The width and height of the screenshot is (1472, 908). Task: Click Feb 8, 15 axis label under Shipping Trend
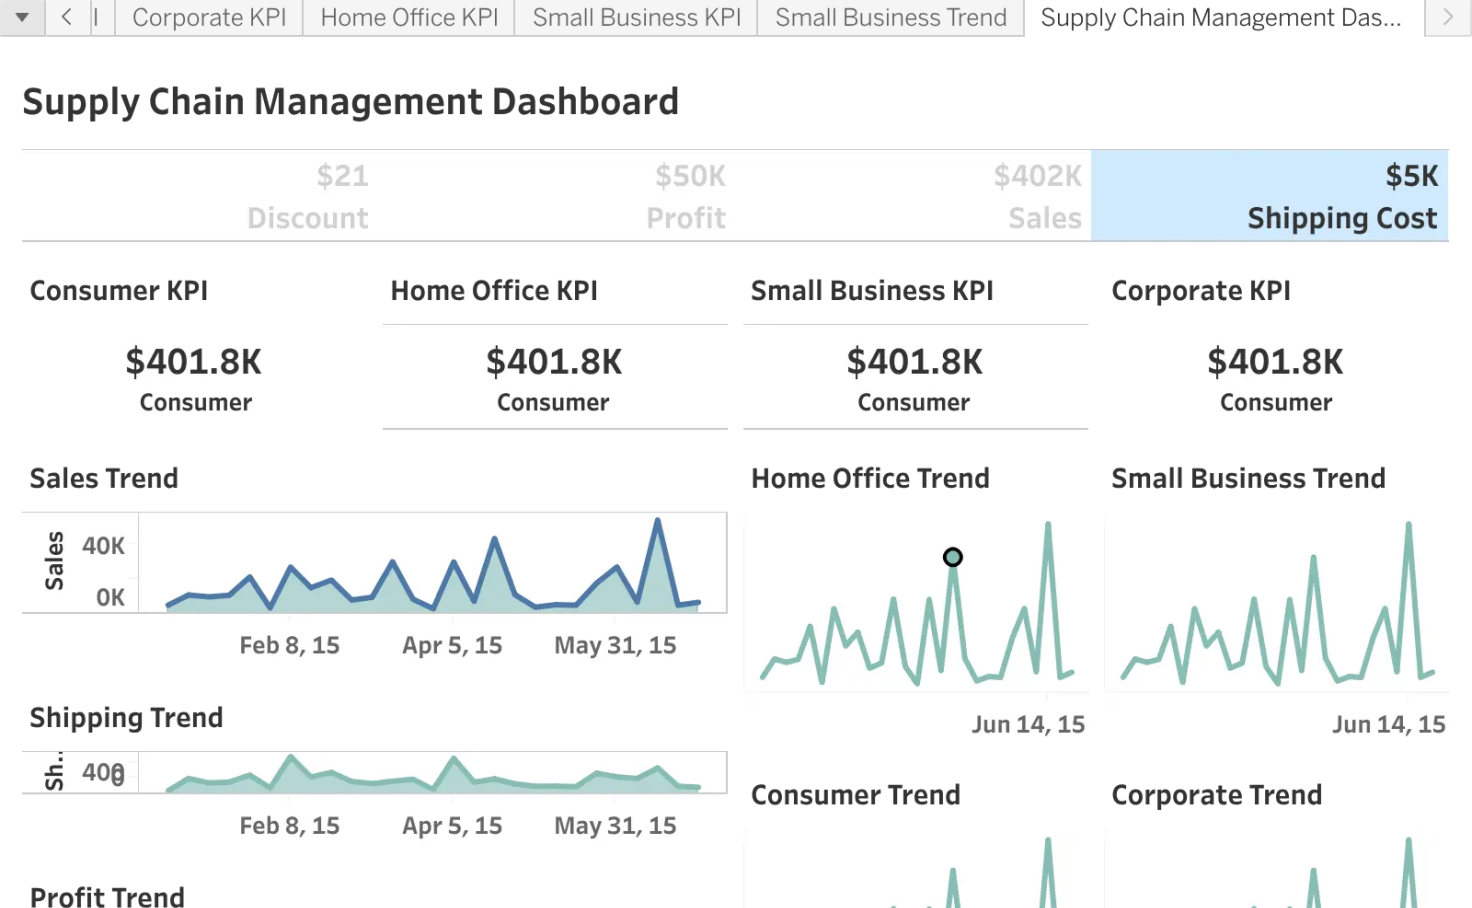click(x=289, y=826)
